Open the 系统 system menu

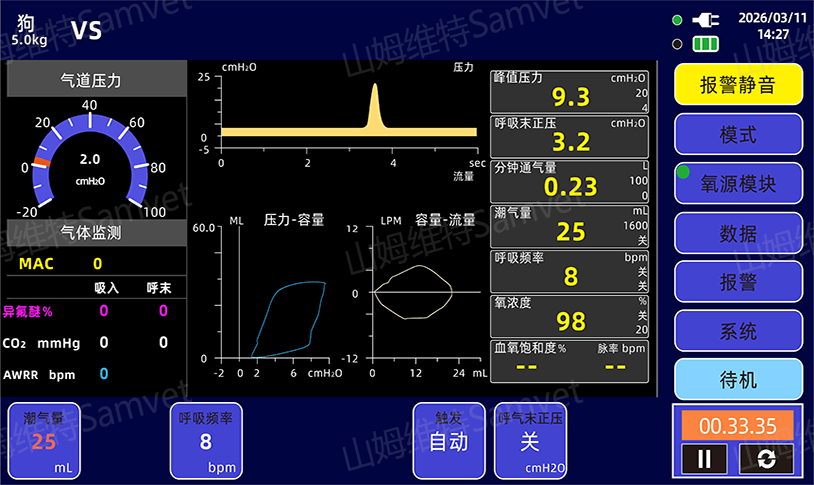pos(738,331)
